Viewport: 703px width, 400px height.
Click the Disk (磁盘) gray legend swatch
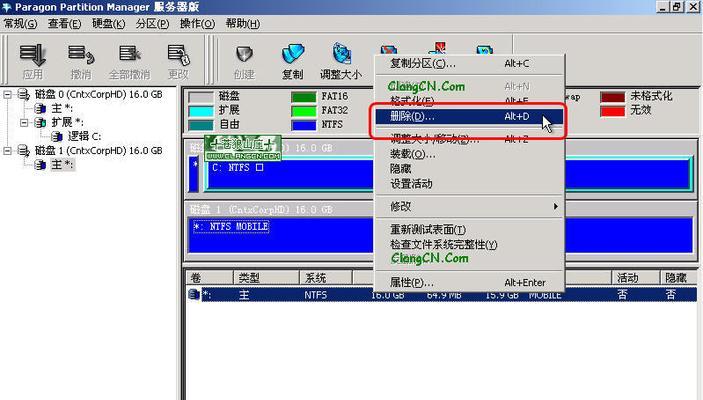tap(200, 96)
